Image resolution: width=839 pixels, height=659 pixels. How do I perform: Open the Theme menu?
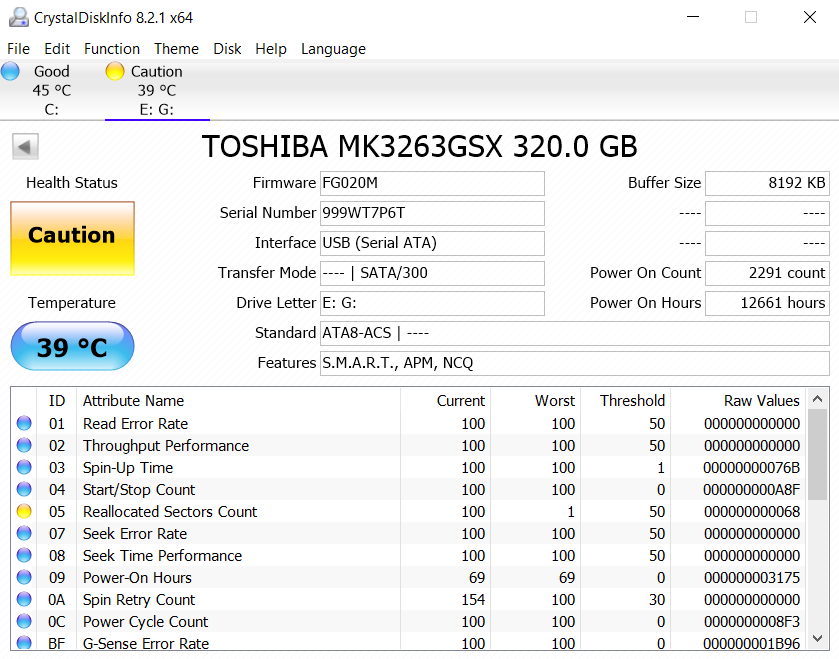(x=176, y=49)
